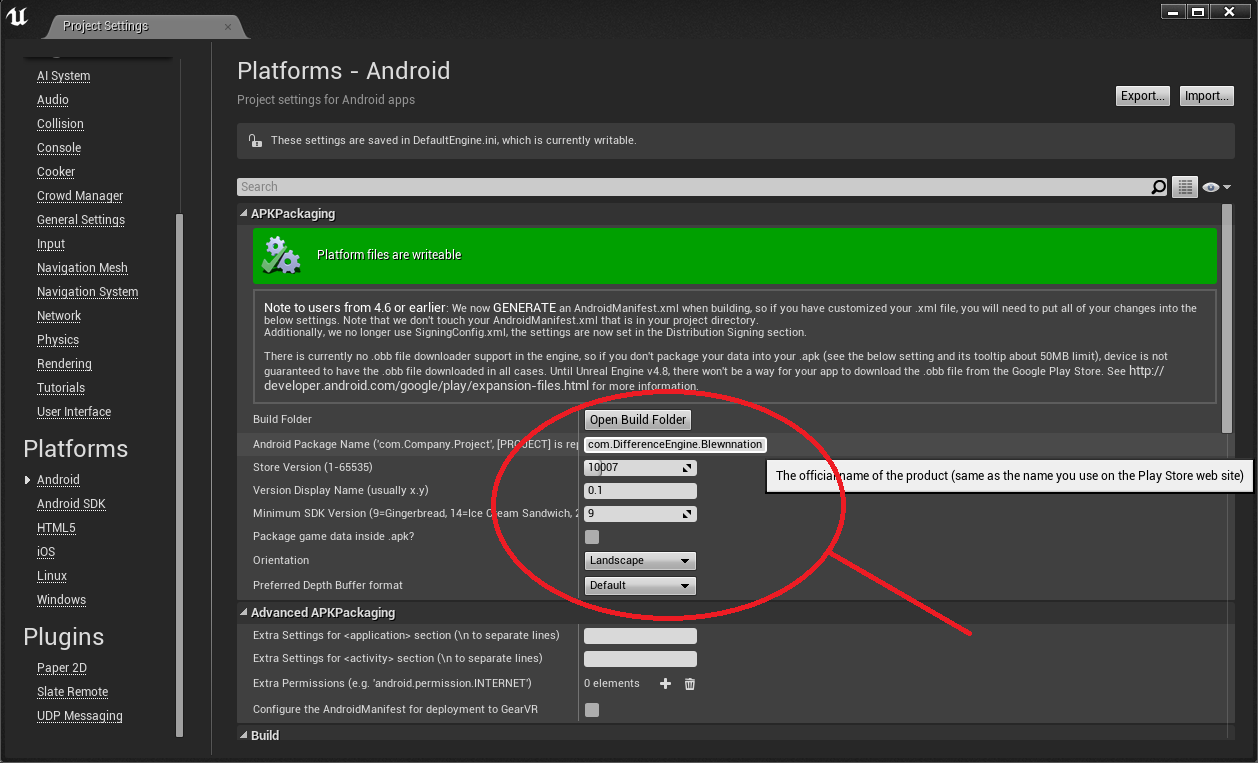This screenshot has height=763, width=1258.
Task: Edit Version Display Name field
Action: click(x=640, y=491)
